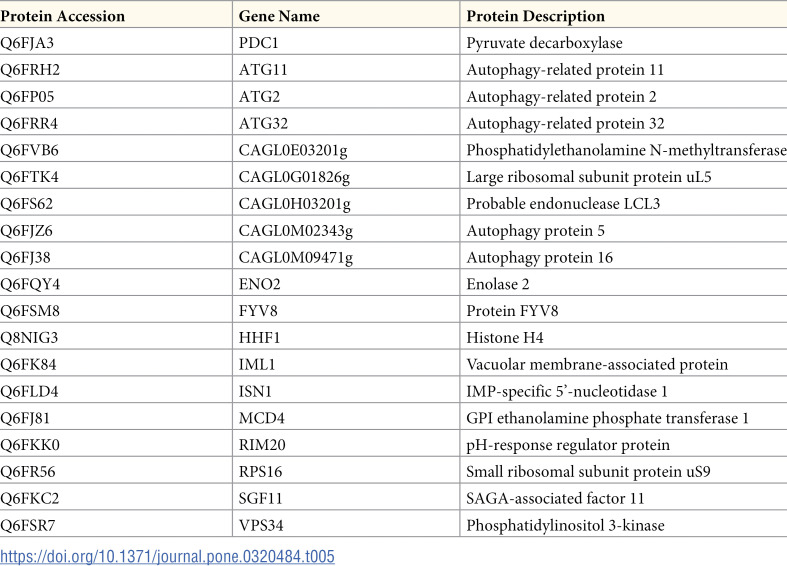Click the Pyruvate decarboxylase description
This screenshot has height=566, width=787.
[x=544, y=43]
